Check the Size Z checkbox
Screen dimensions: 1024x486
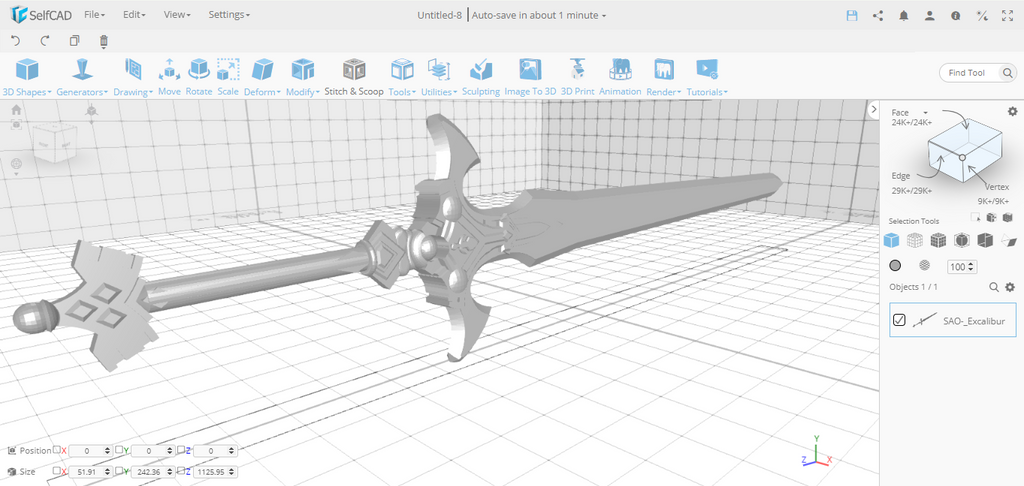(181, 471)
